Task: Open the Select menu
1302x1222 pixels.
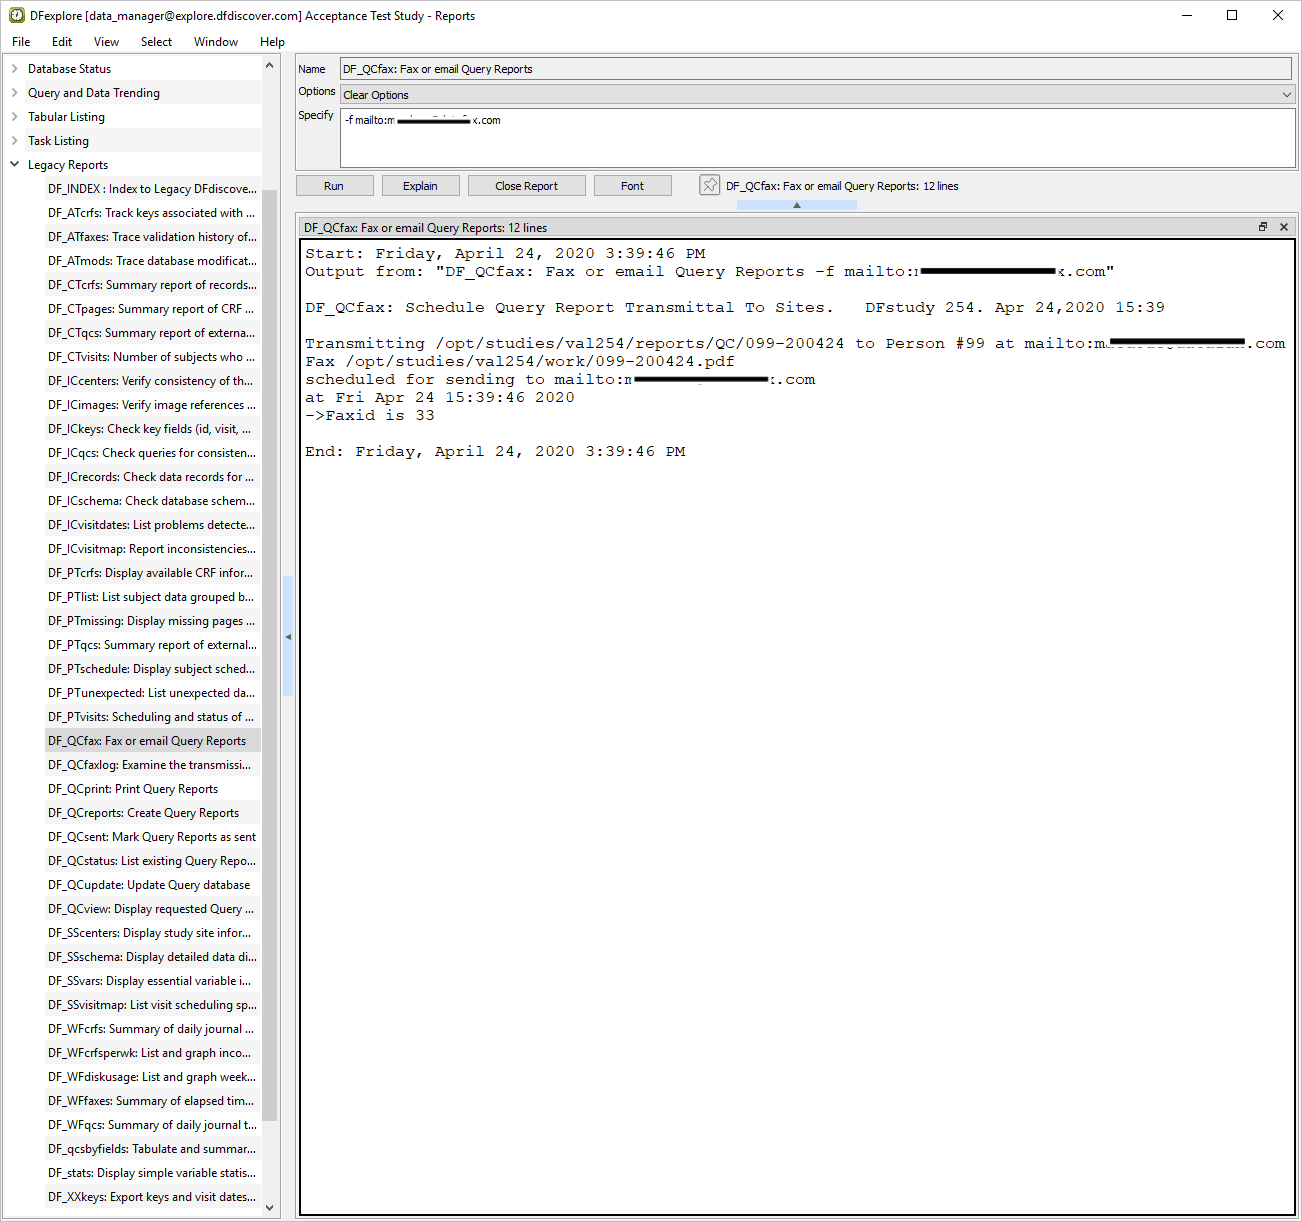Action: pyautogui.click(x=156, y=42)
